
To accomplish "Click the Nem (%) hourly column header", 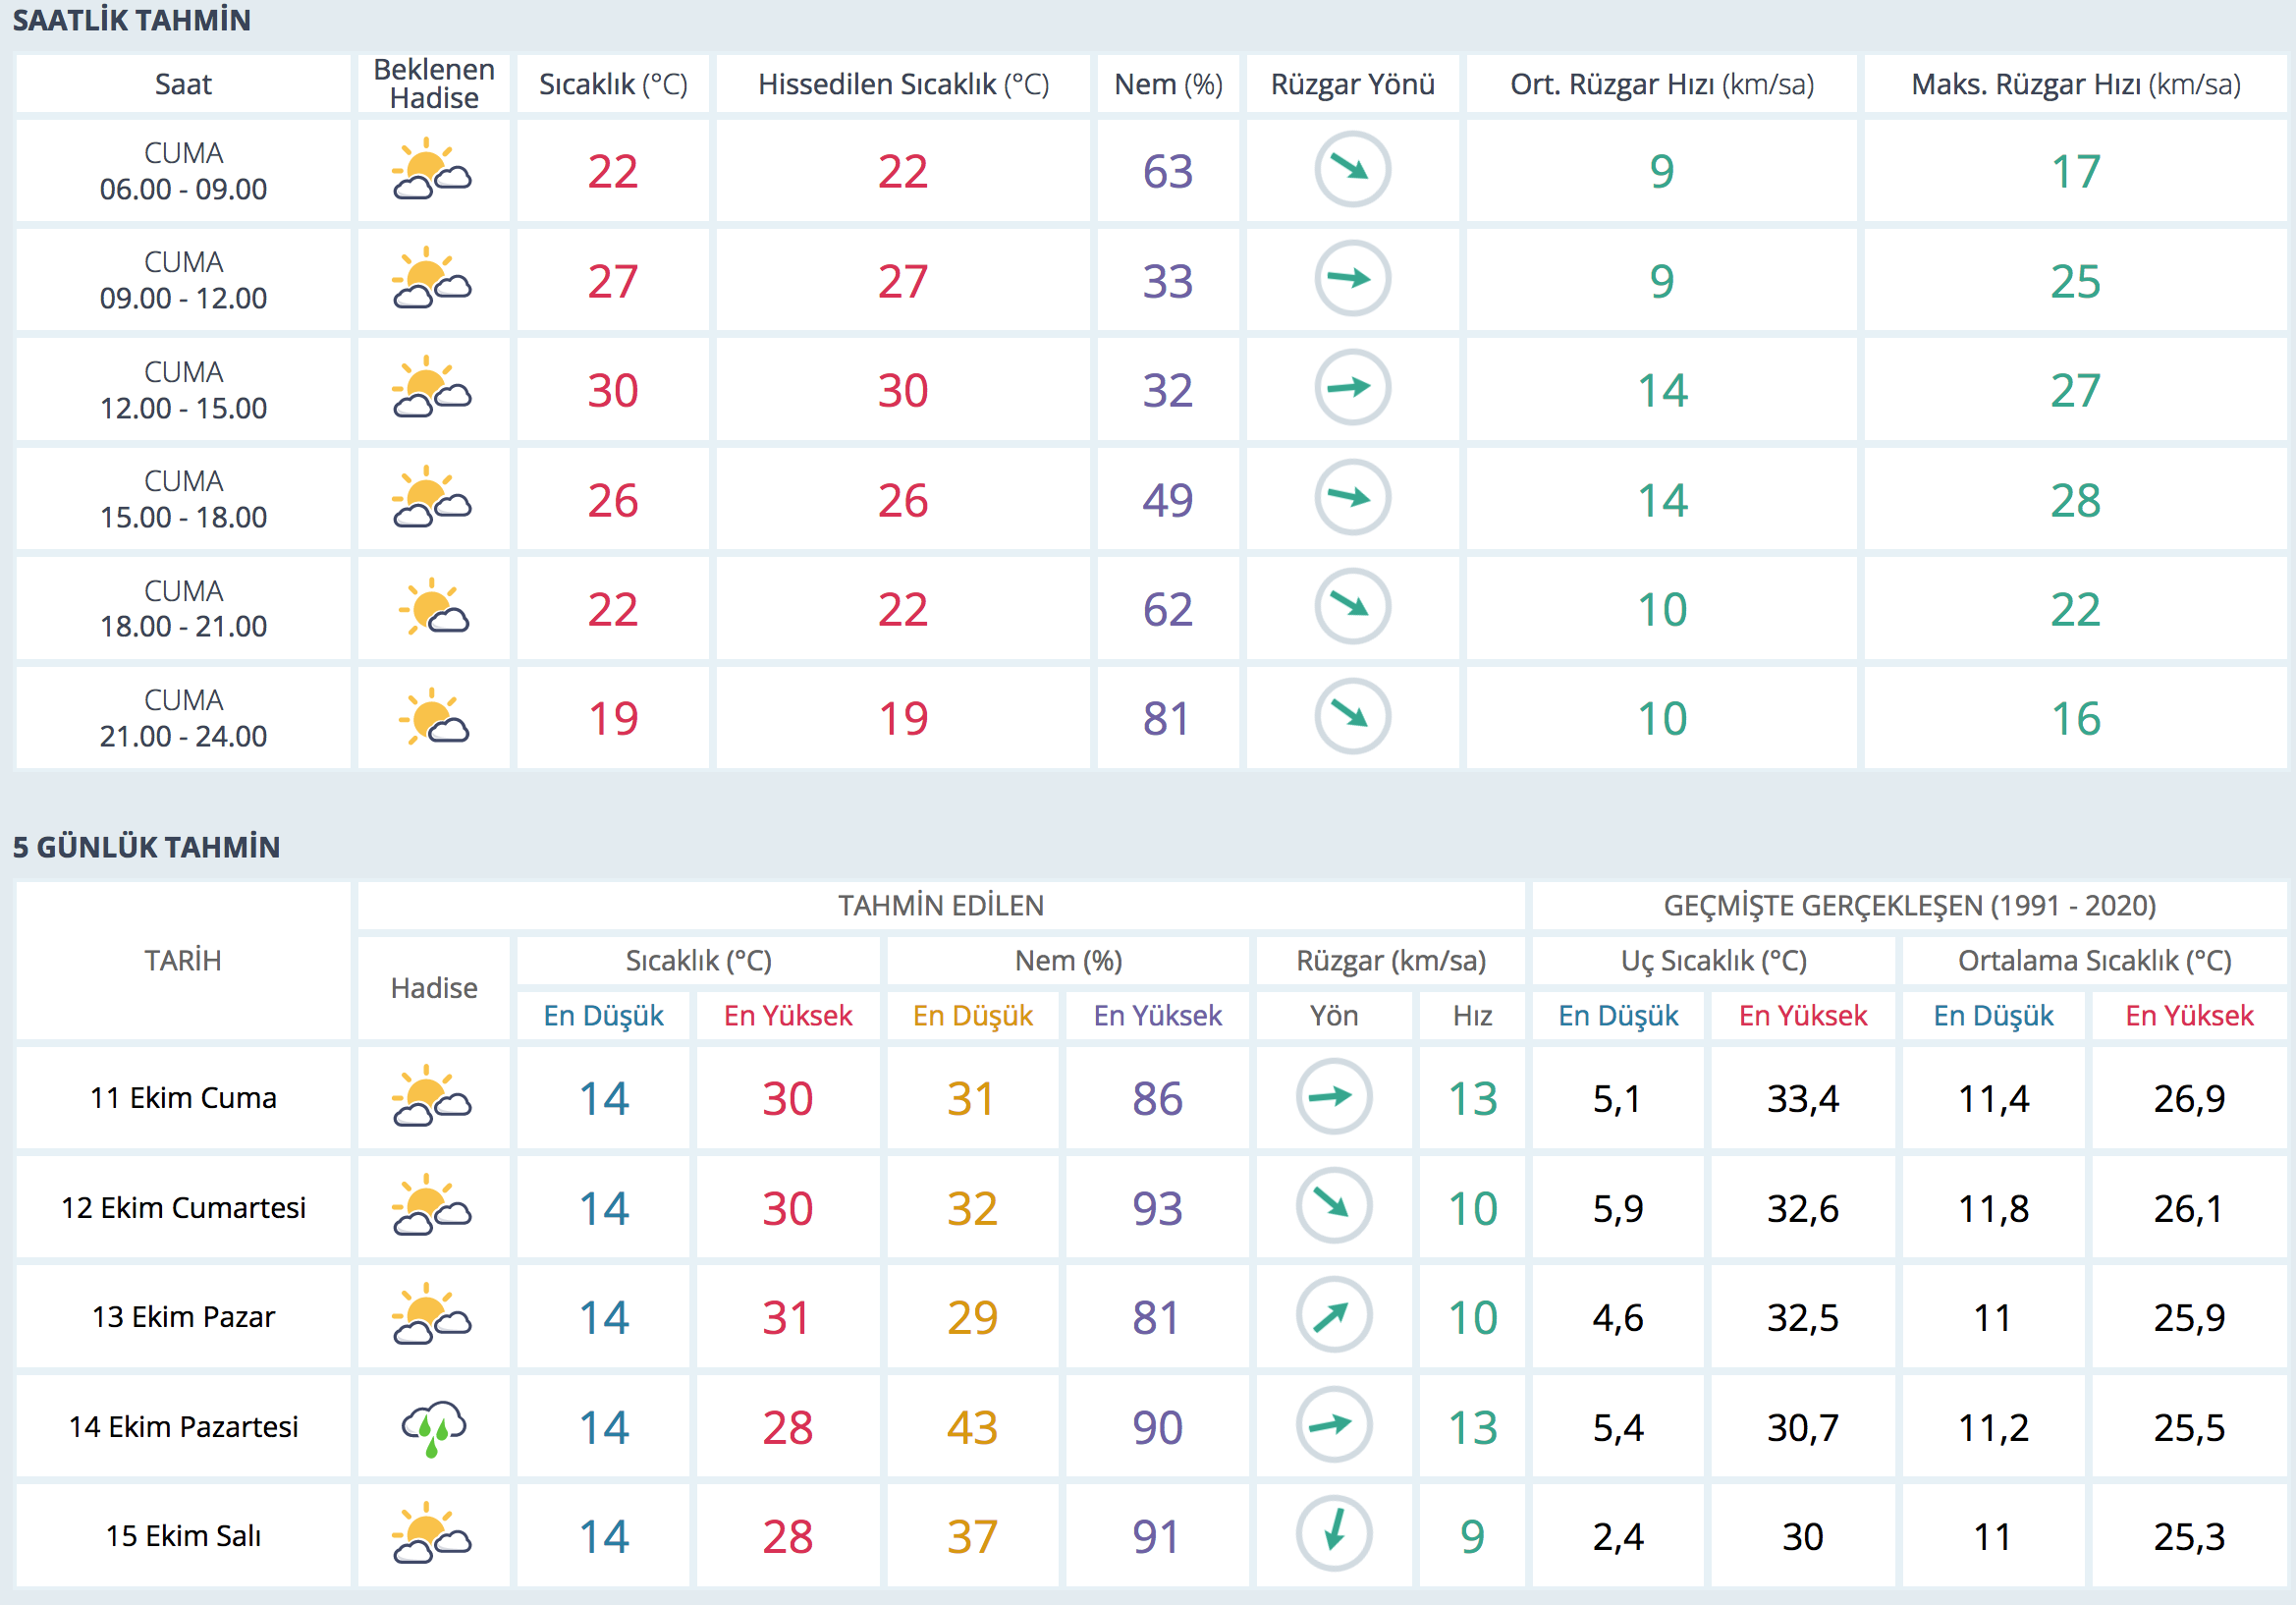I will pyautogui.click(x=1168, y=84).
